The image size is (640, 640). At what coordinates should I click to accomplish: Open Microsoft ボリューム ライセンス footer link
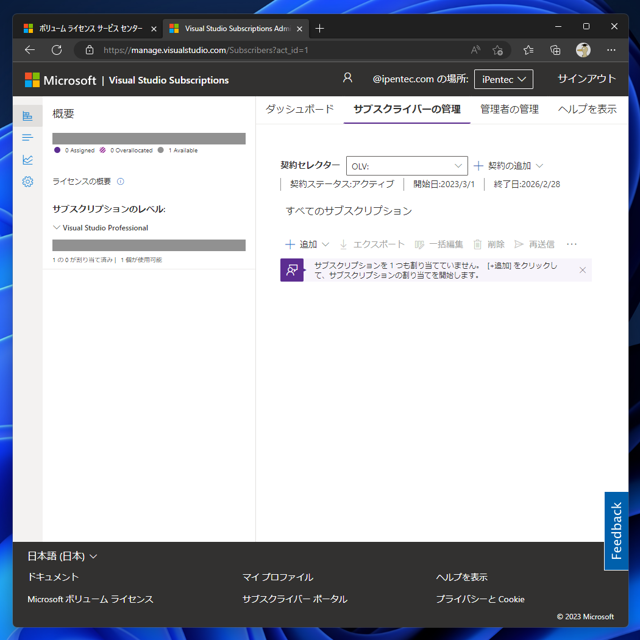90,599
